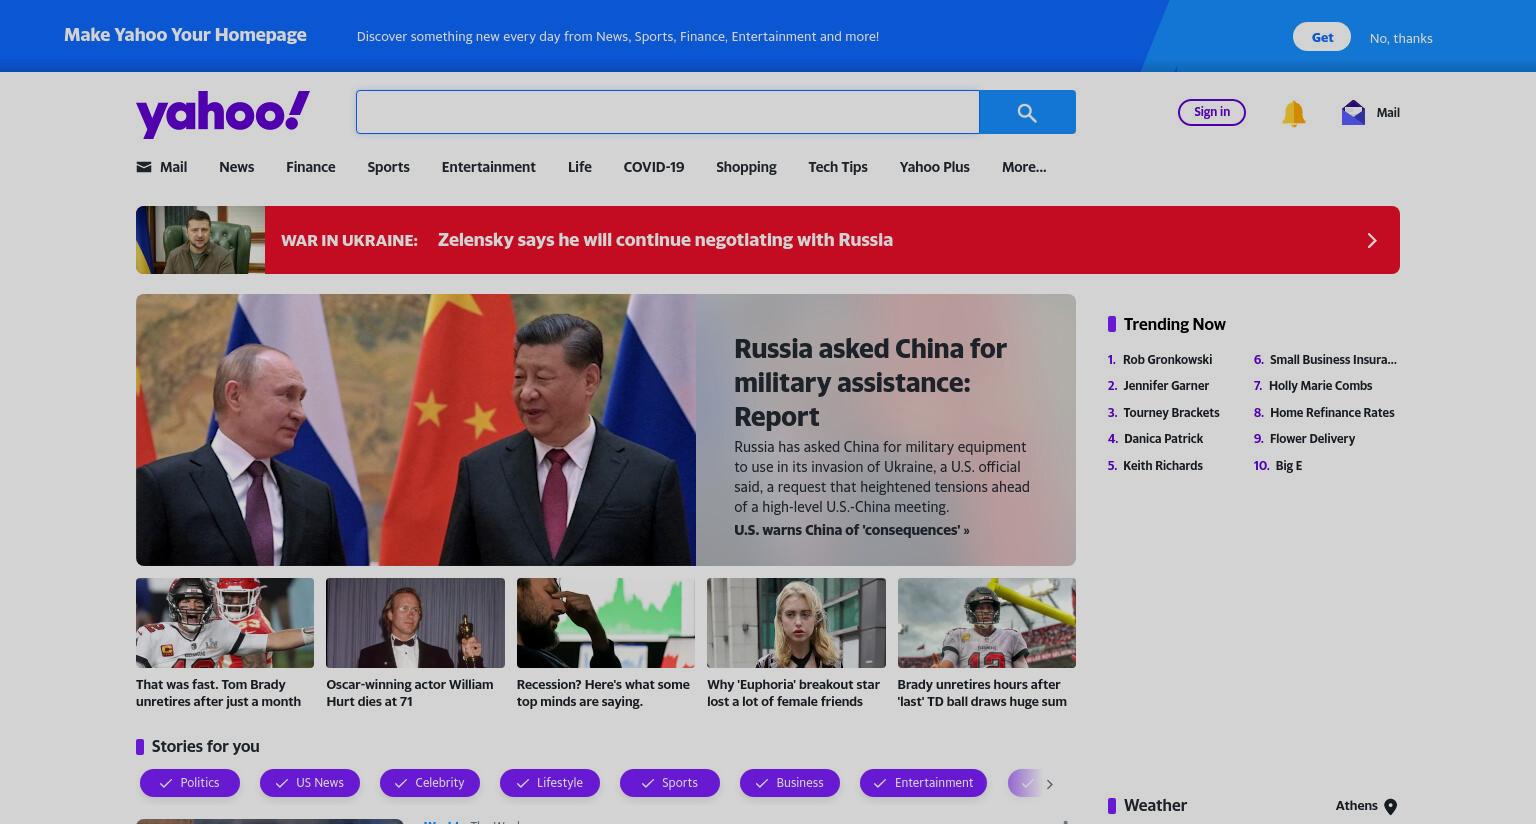Click the weather location pin icon
Image resolution: width=1536 pixels, height=824 pixels.
click(x=1390, y=806)
